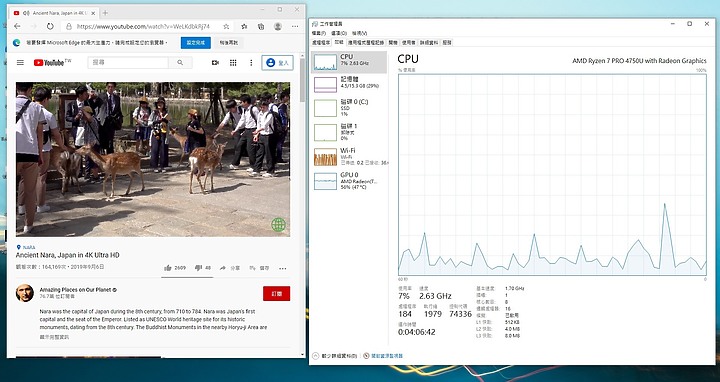
Task: Reload the YouTube page in Edge
Action: pos(50,27)
